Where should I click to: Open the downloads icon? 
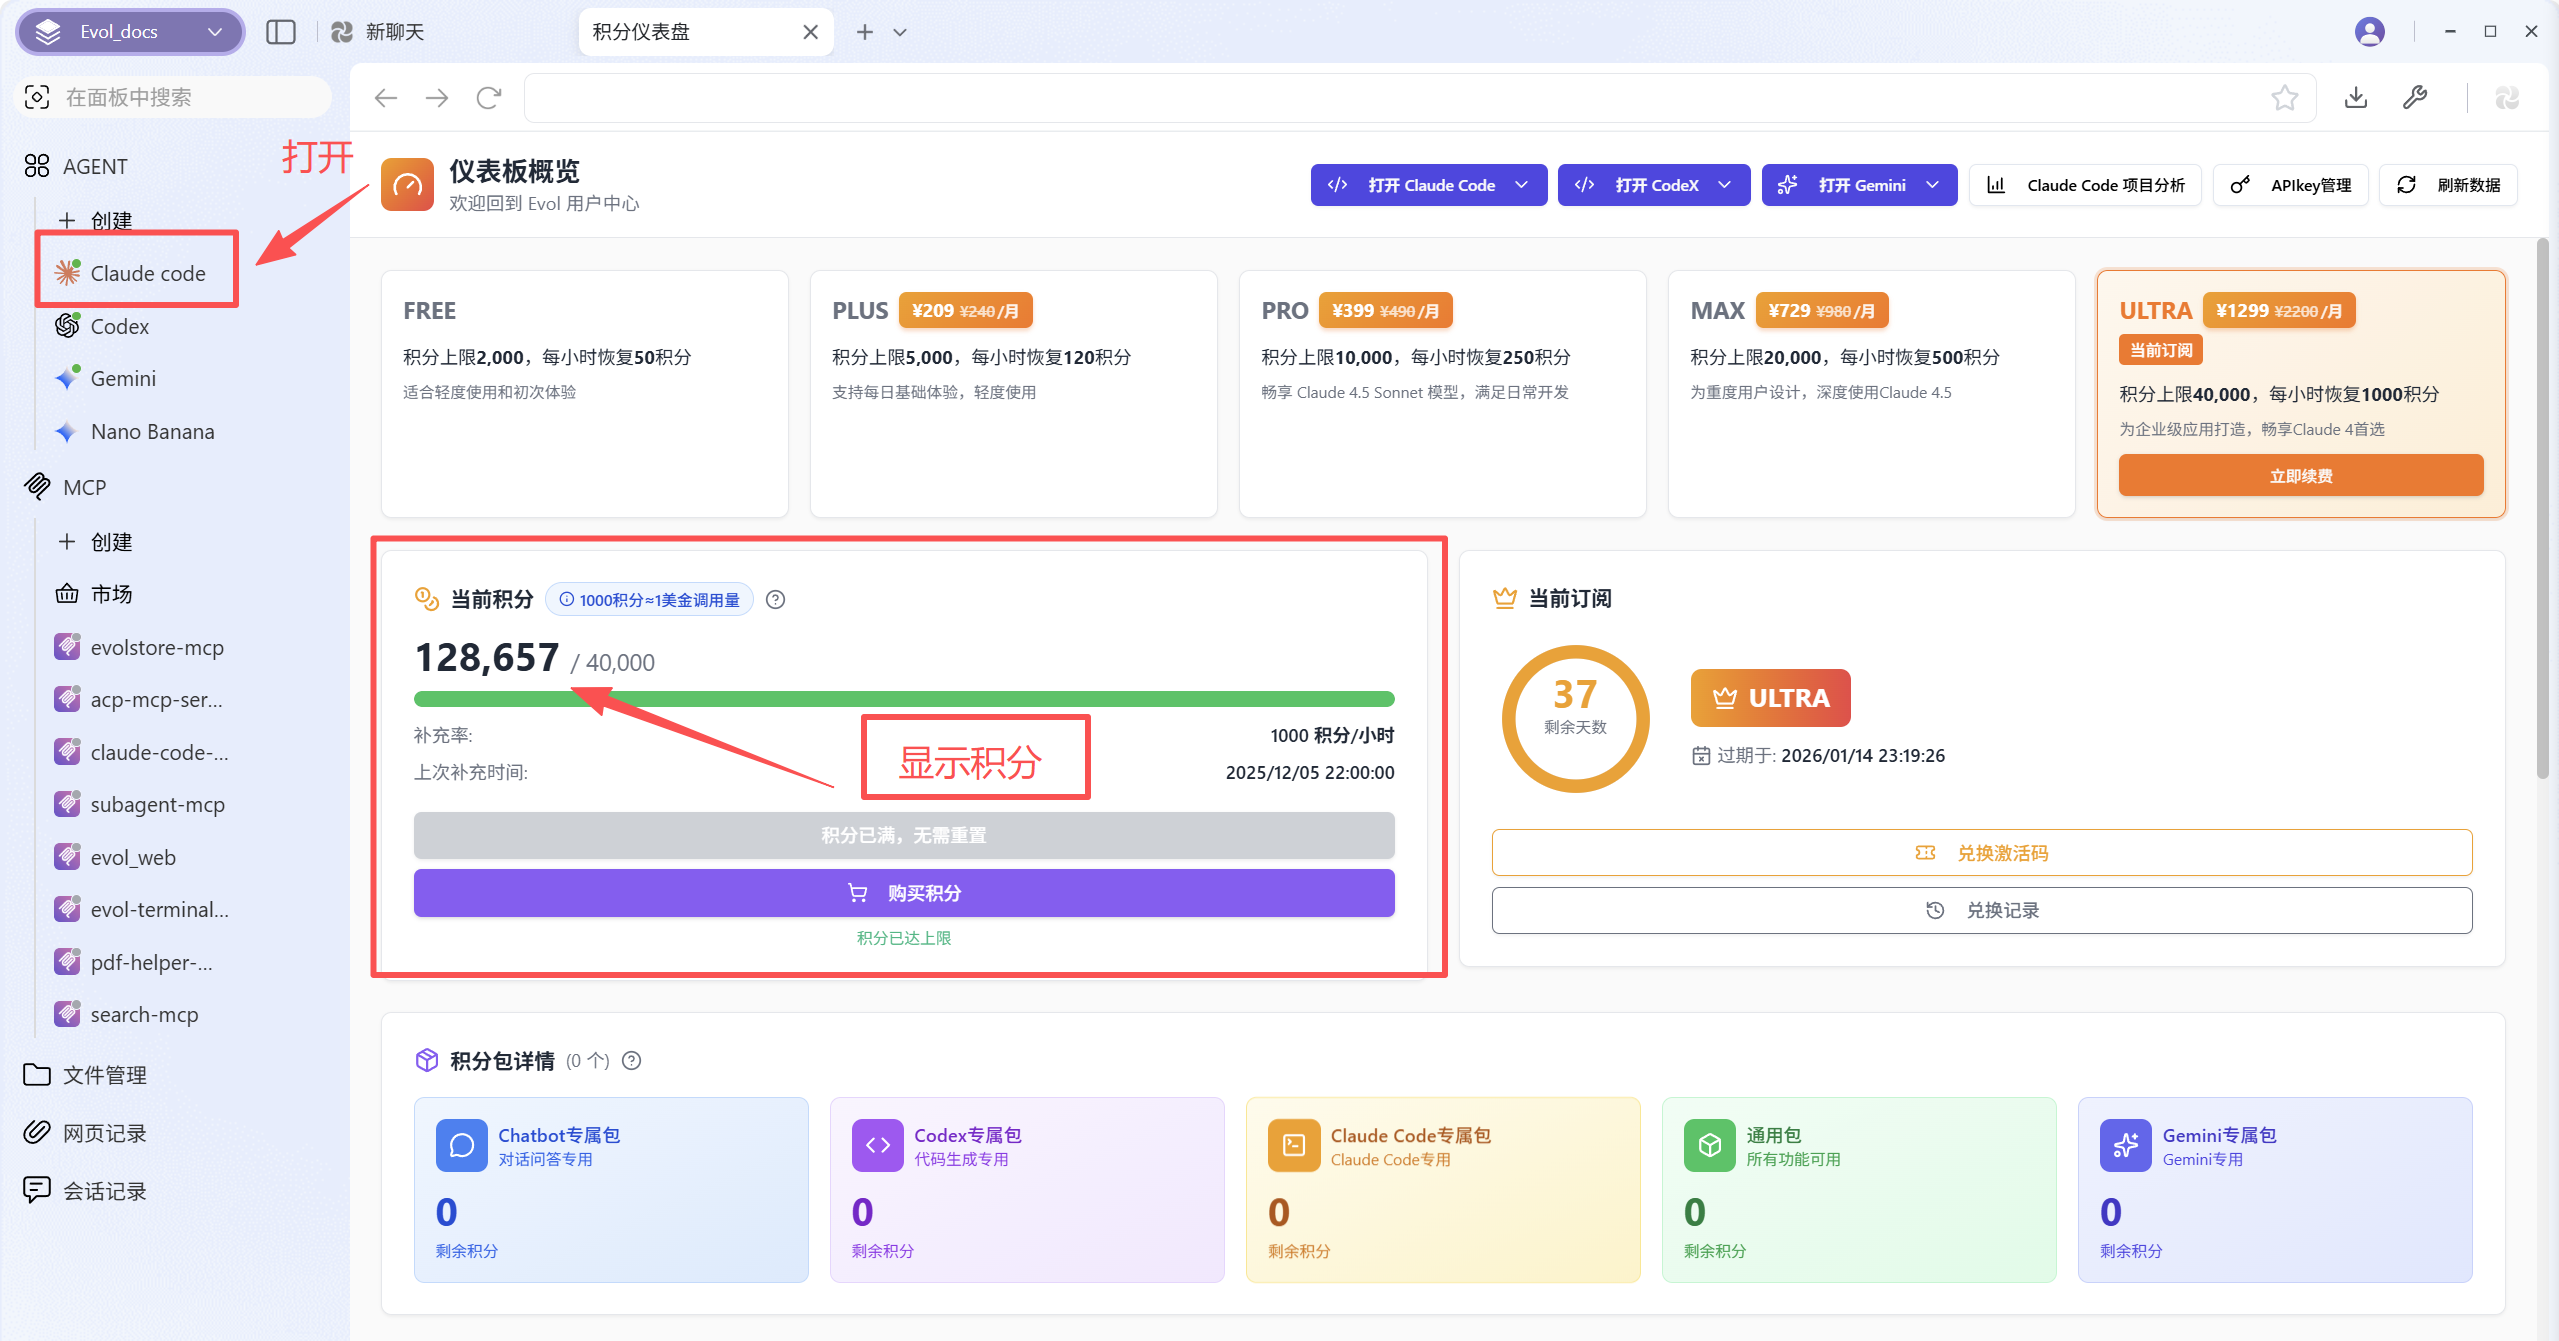2355,98
